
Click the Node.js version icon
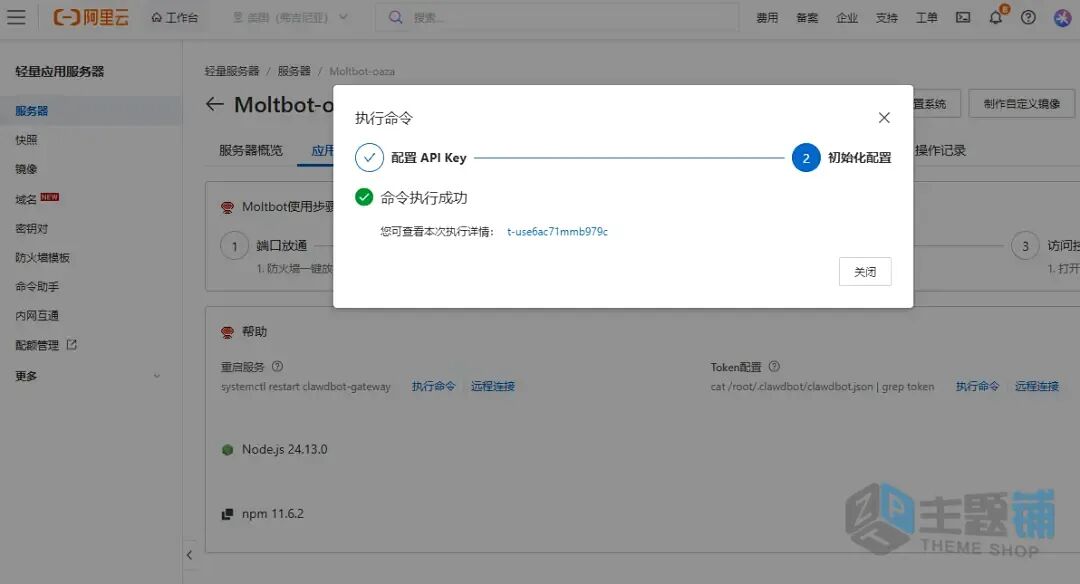click(227, 450)
